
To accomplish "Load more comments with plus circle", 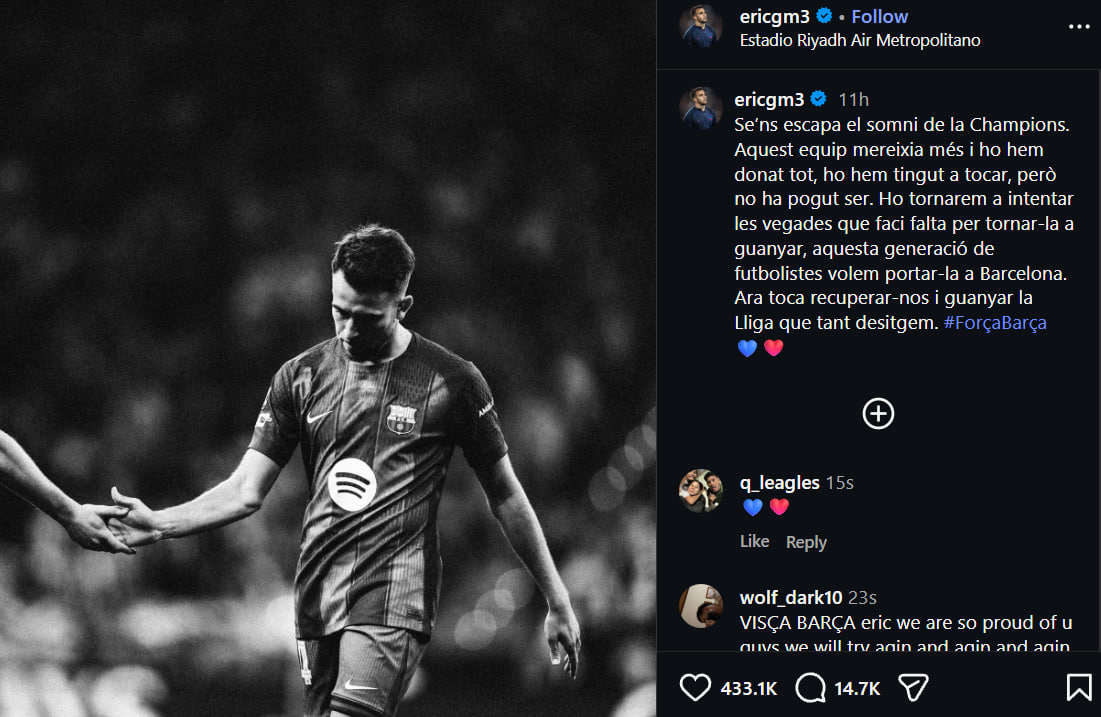I will (878, 414).
